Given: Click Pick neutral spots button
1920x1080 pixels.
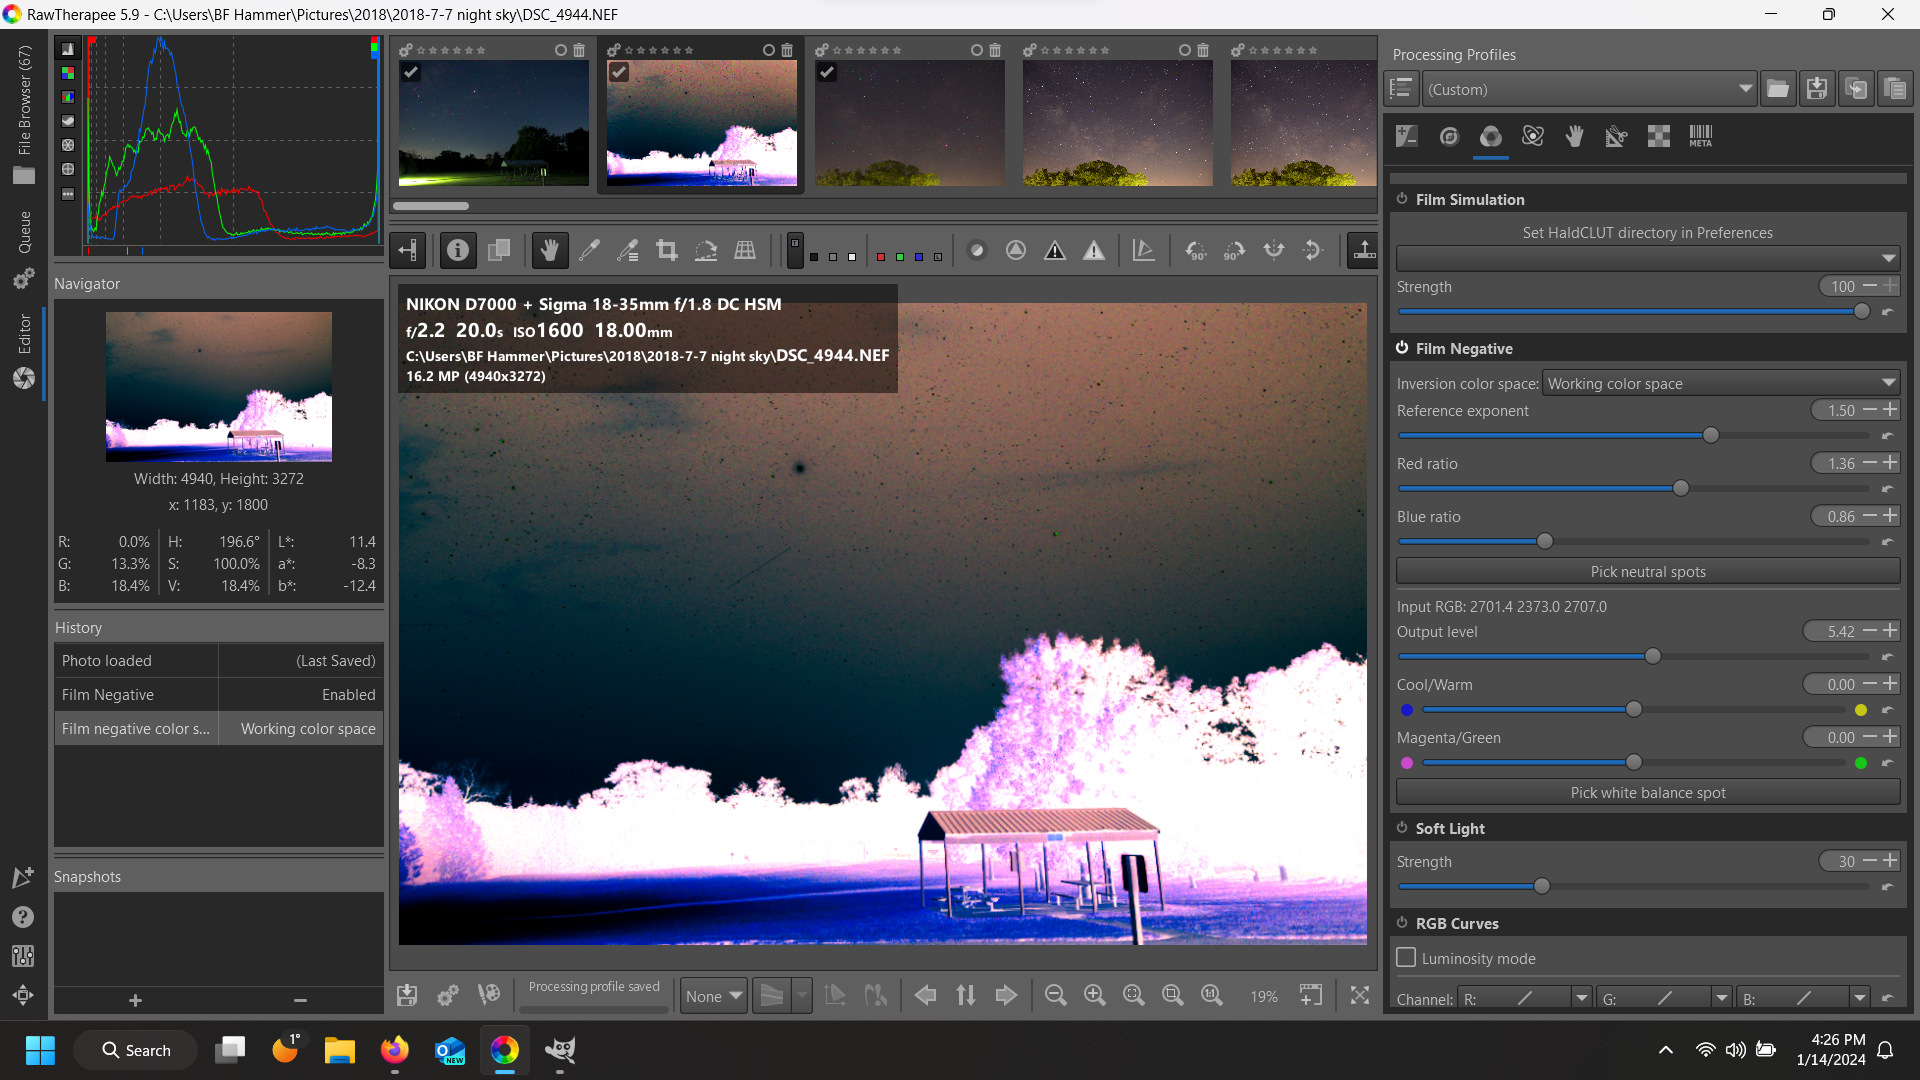Looking at the screenshot, I should [x=1647, y=571].
